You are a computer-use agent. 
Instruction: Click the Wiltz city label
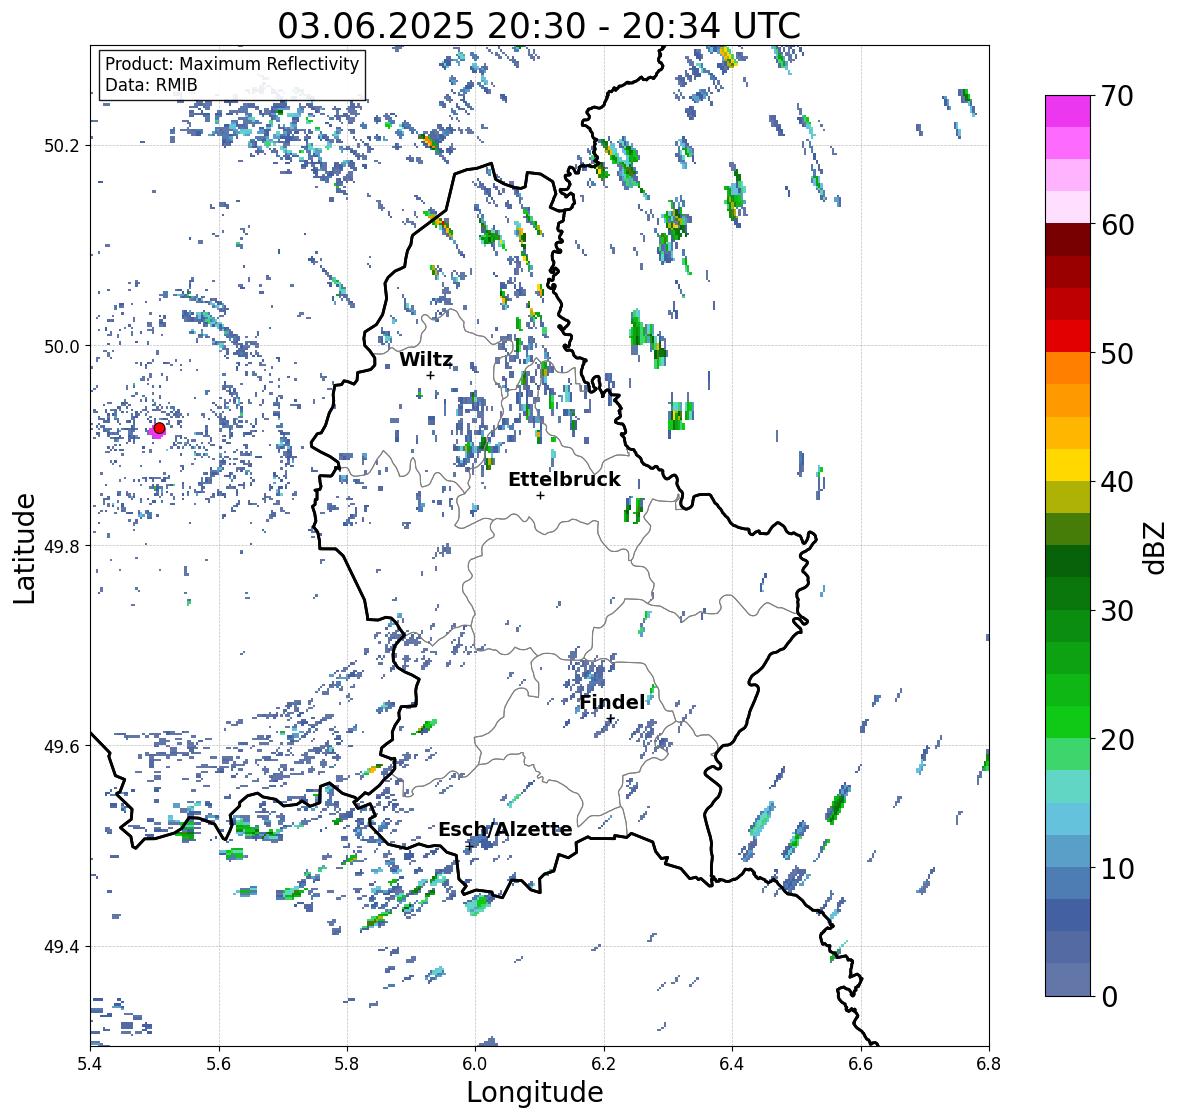point(426,359)
